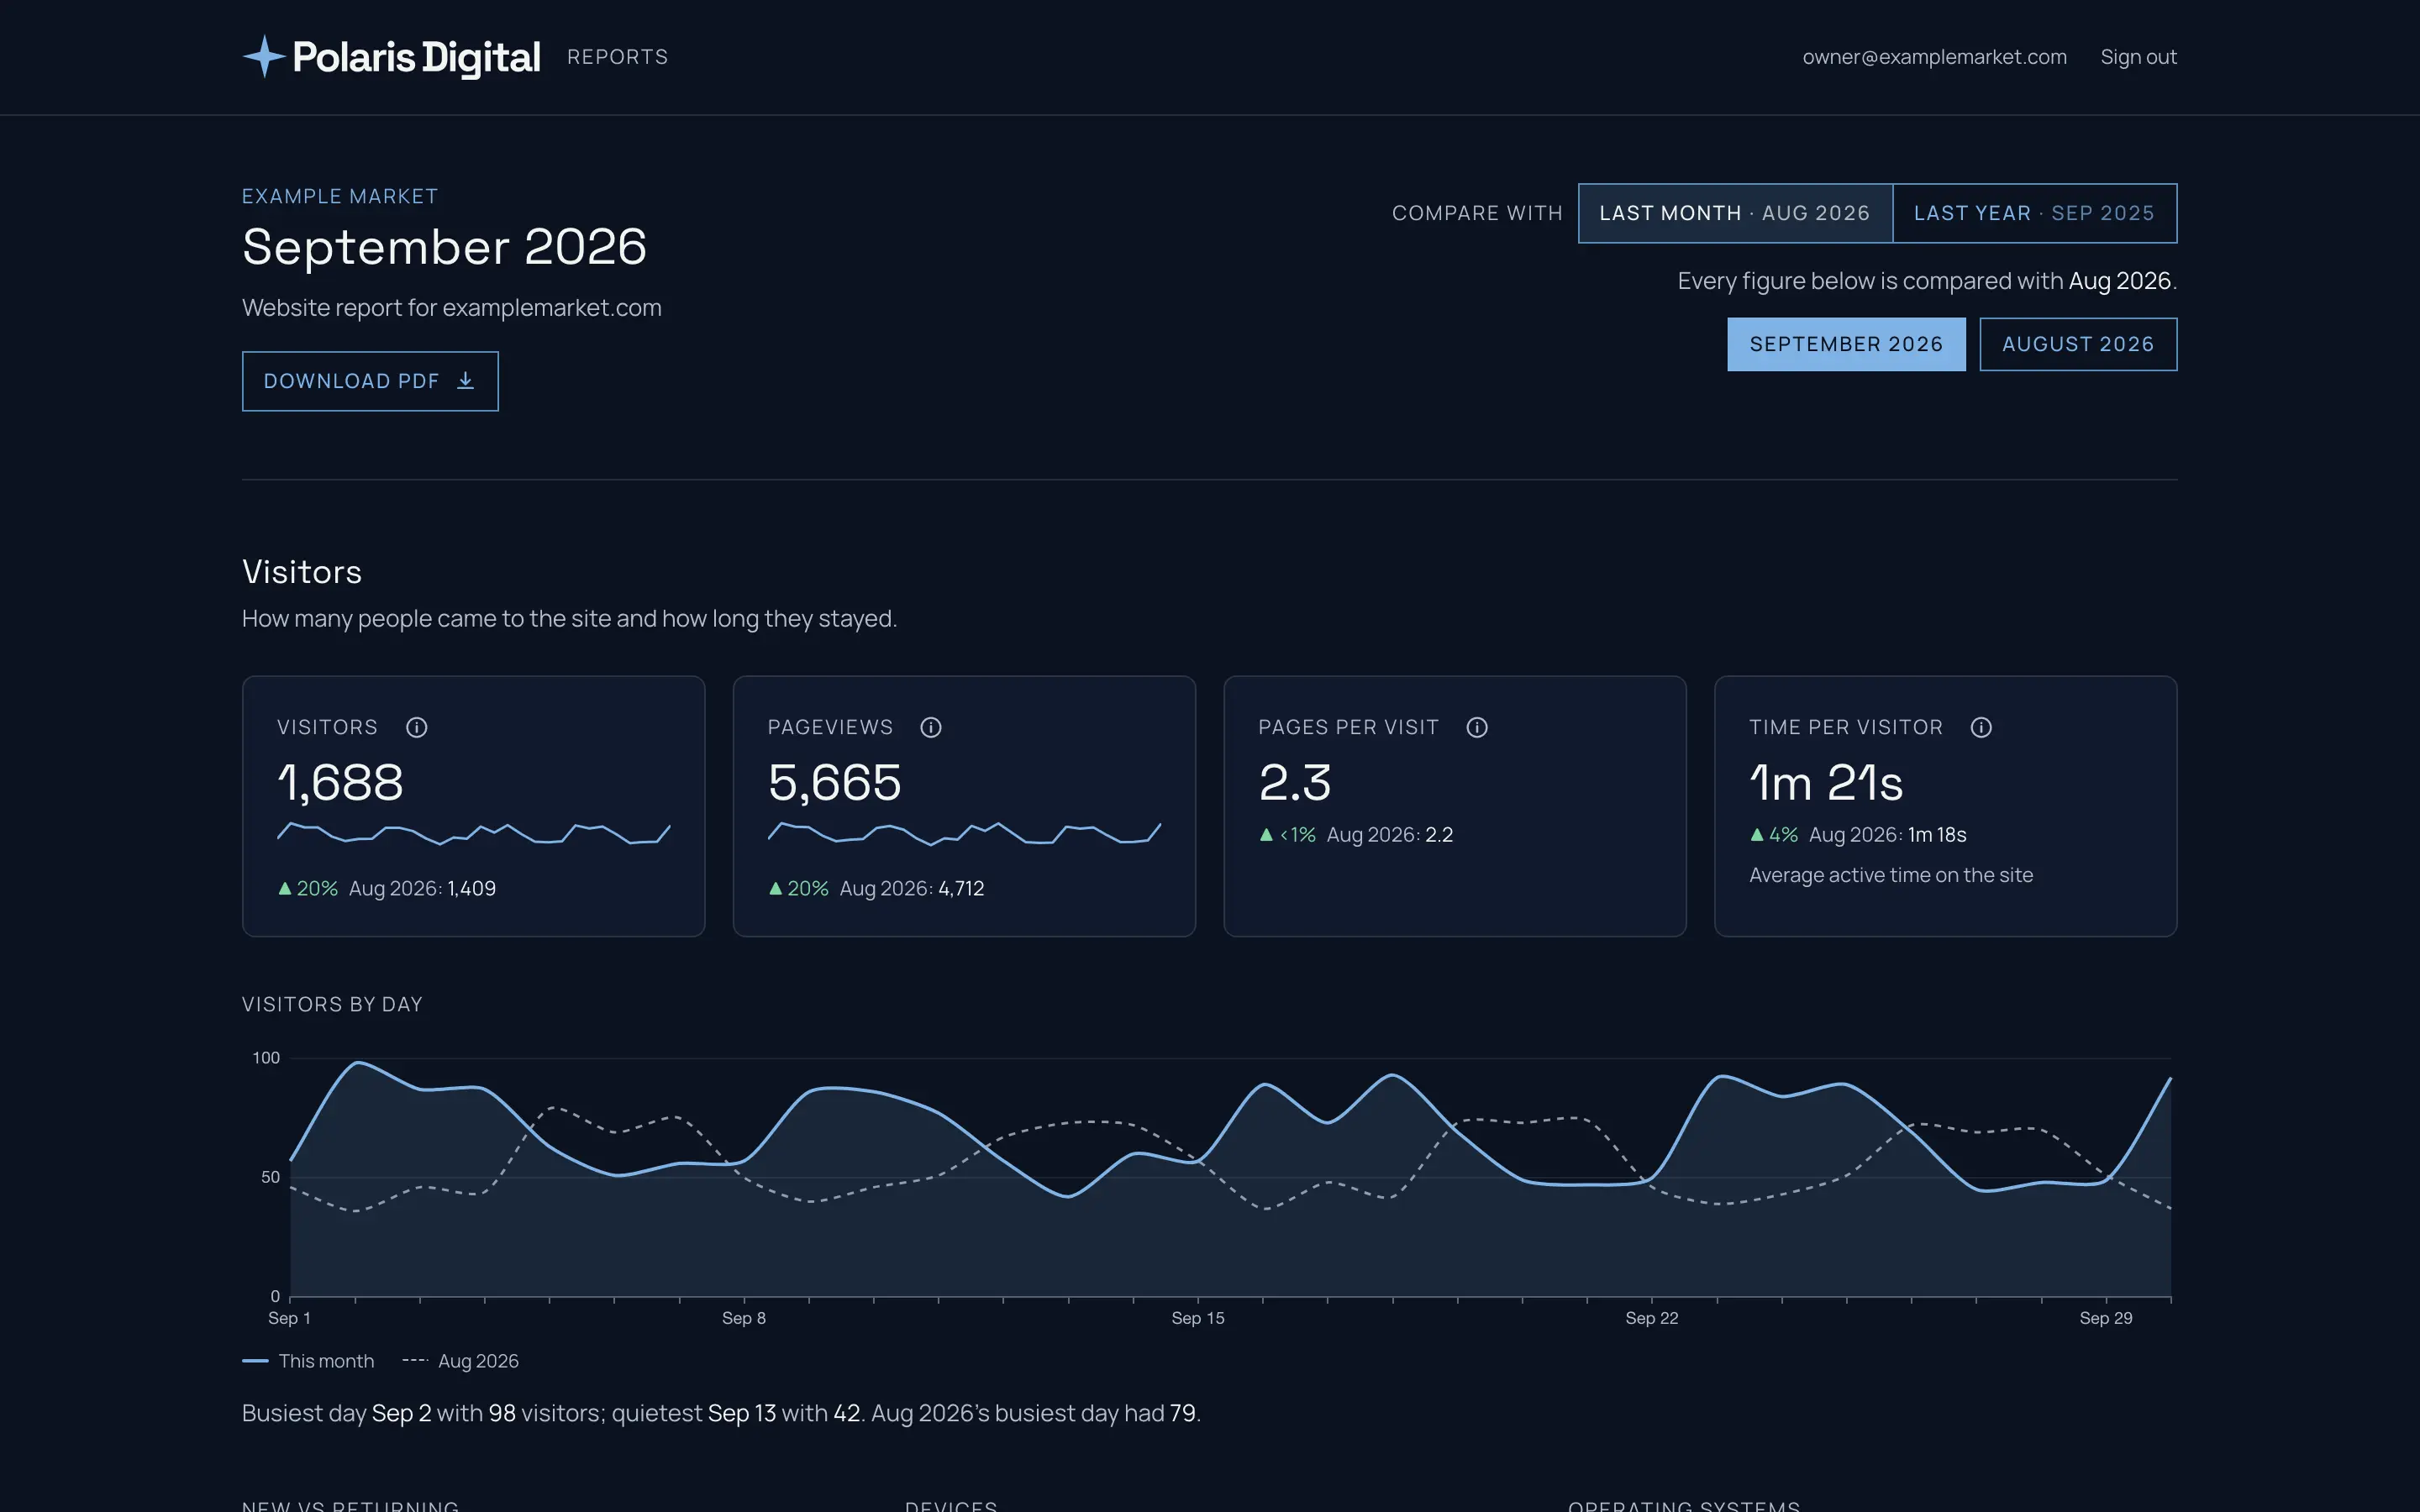2420x1512 pixels.
Task: Open the Reports navigation item
Action: coord(617,57)
